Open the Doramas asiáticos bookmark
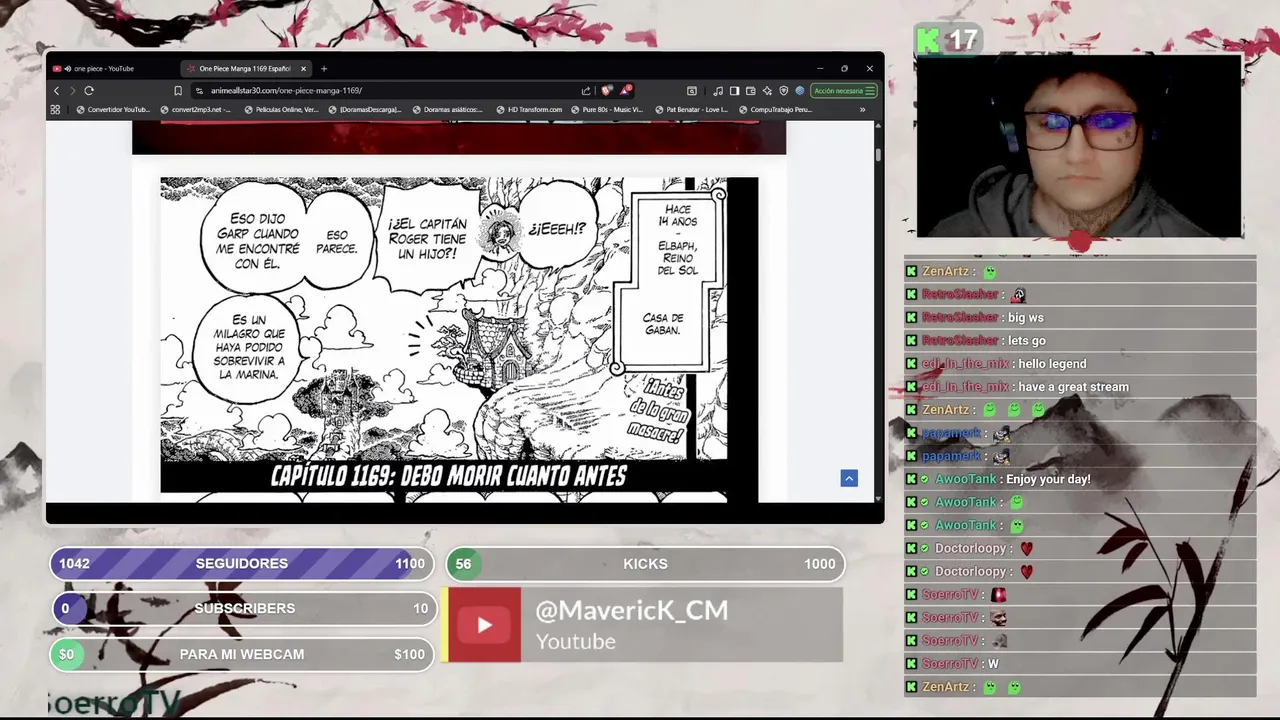This screenshot has height=720, width=1280. point(448,110)
